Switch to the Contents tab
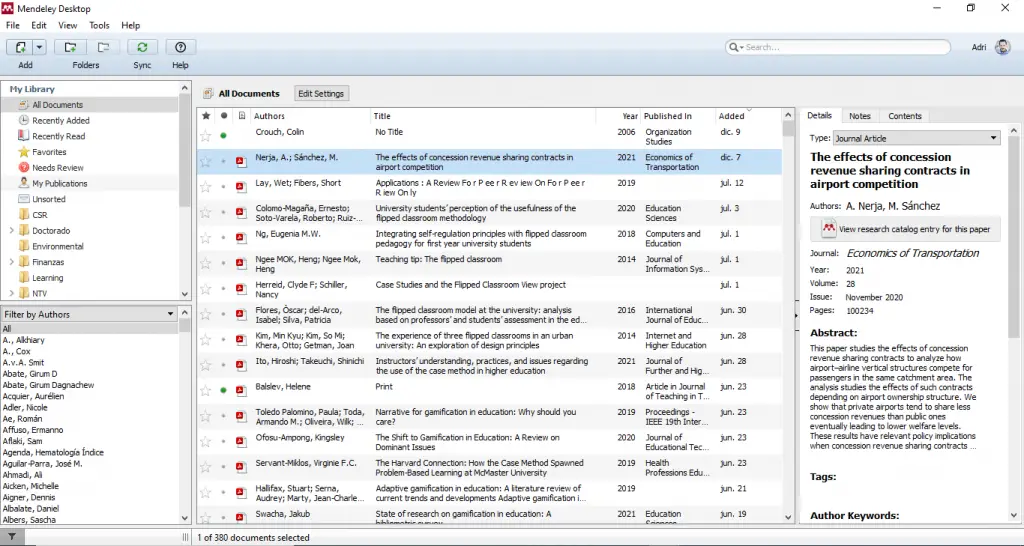Screen dimensions: 1024x546 tap(904, 116)
